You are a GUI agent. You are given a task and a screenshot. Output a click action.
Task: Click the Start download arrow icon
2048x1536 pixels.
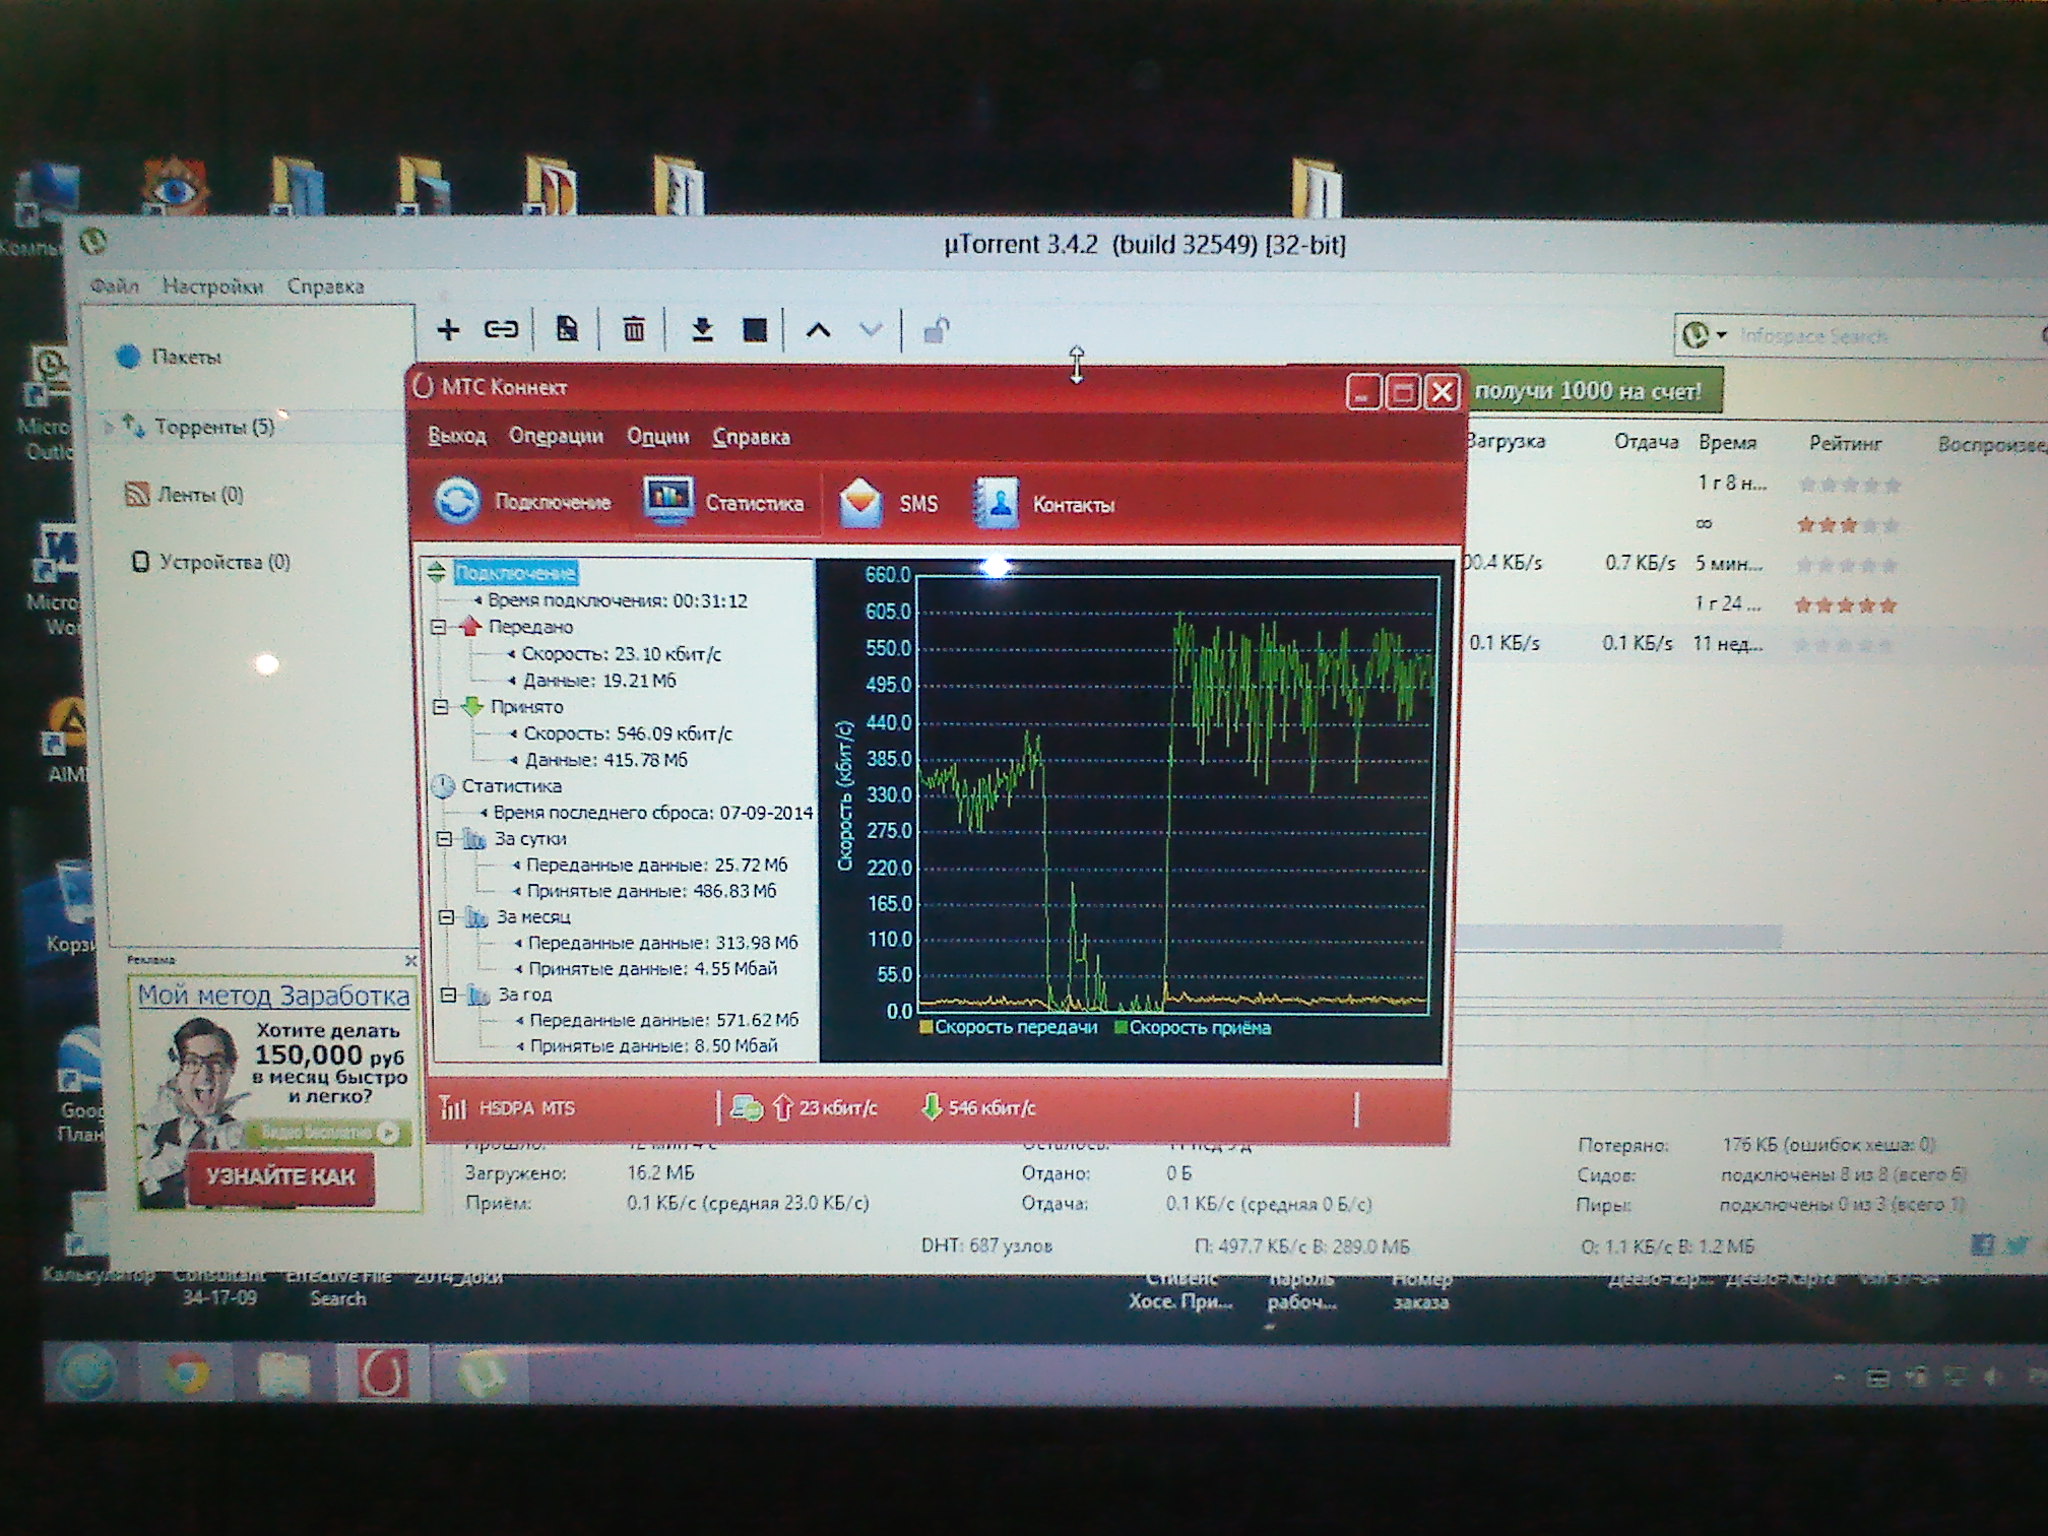pyautogui.click(x=702, y=329)
